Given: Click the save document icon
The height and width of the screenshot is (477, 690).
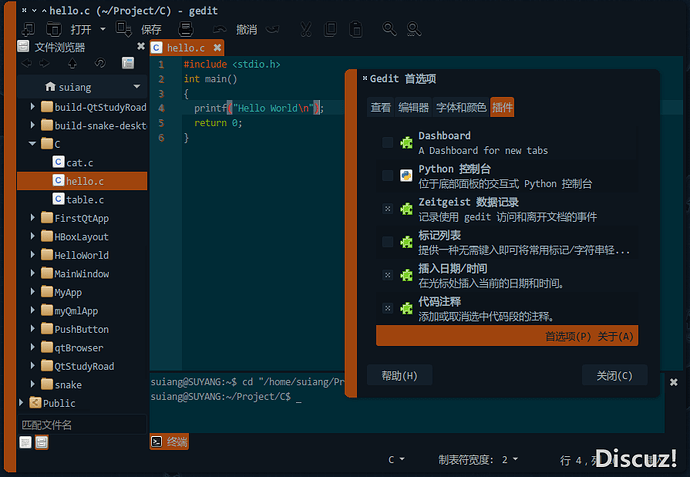Looking at the screenshot, I should (123, 29).
